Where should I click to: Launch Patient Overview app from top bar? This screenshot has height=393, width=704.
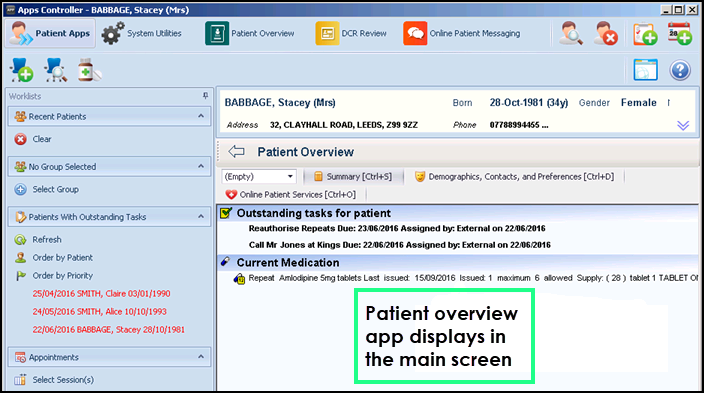coord(250,33)
